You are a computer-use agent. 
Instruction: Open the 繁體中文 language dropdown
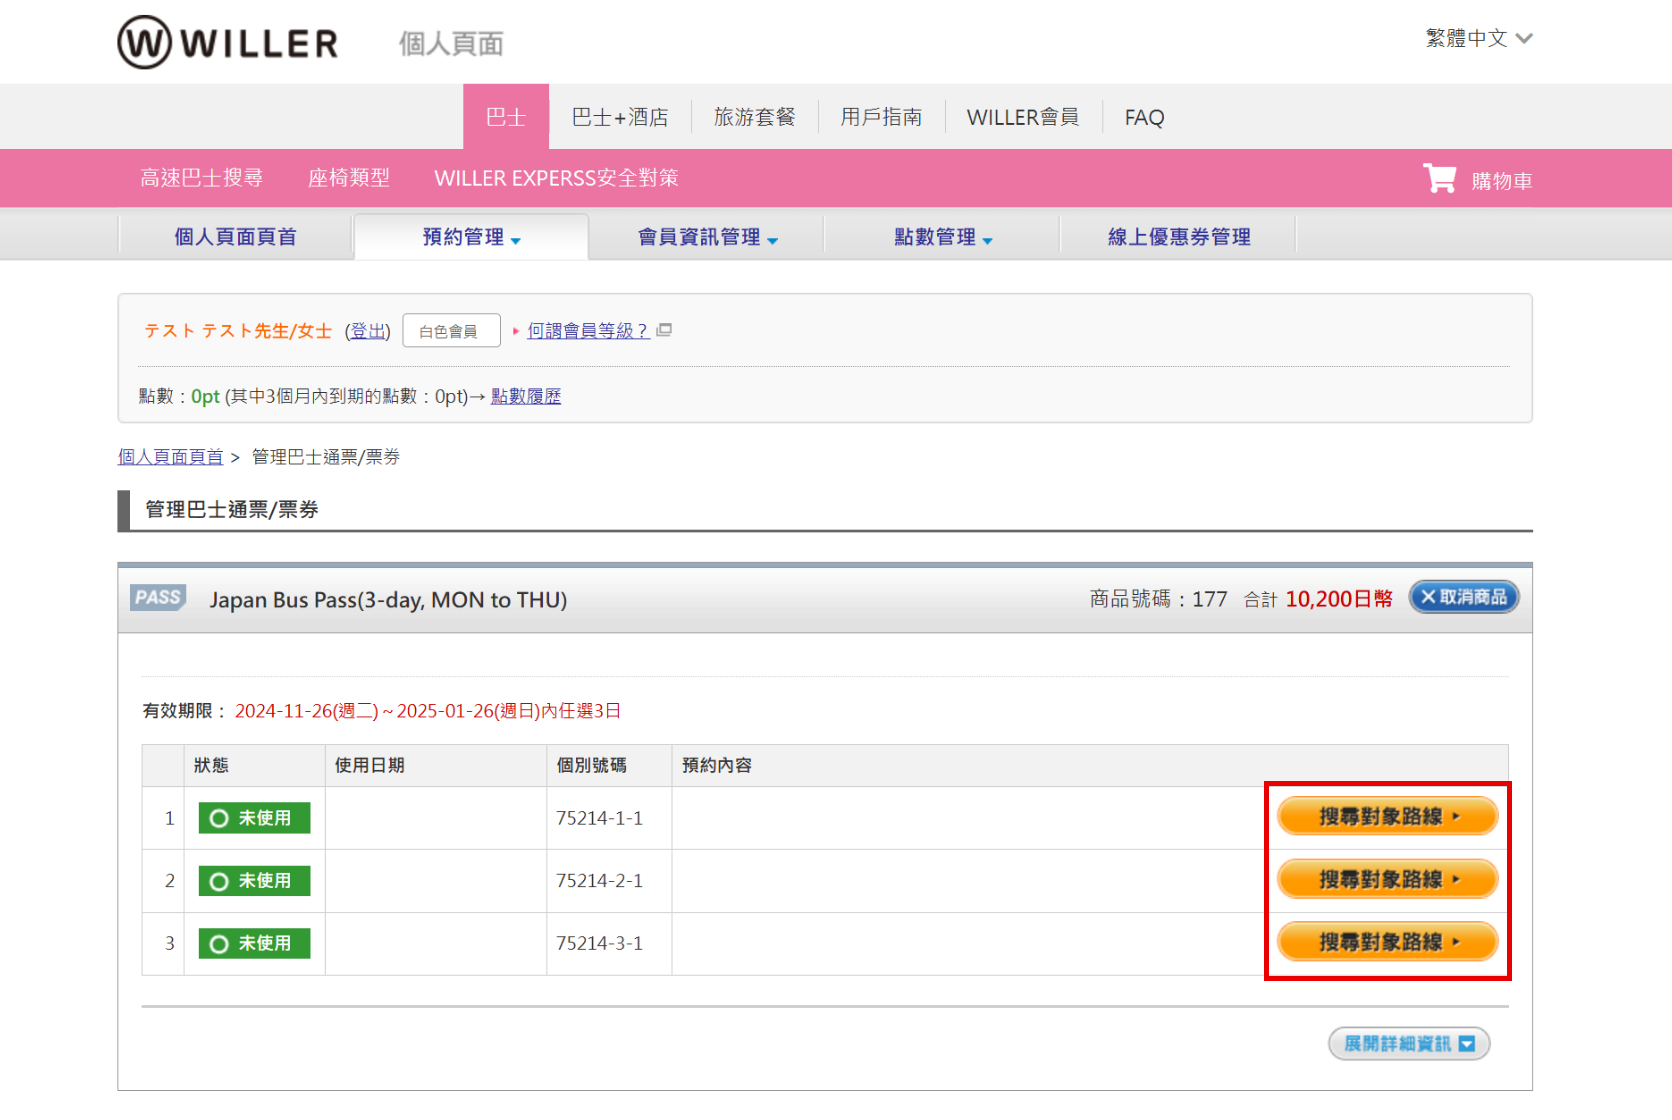pos(1479,38)
